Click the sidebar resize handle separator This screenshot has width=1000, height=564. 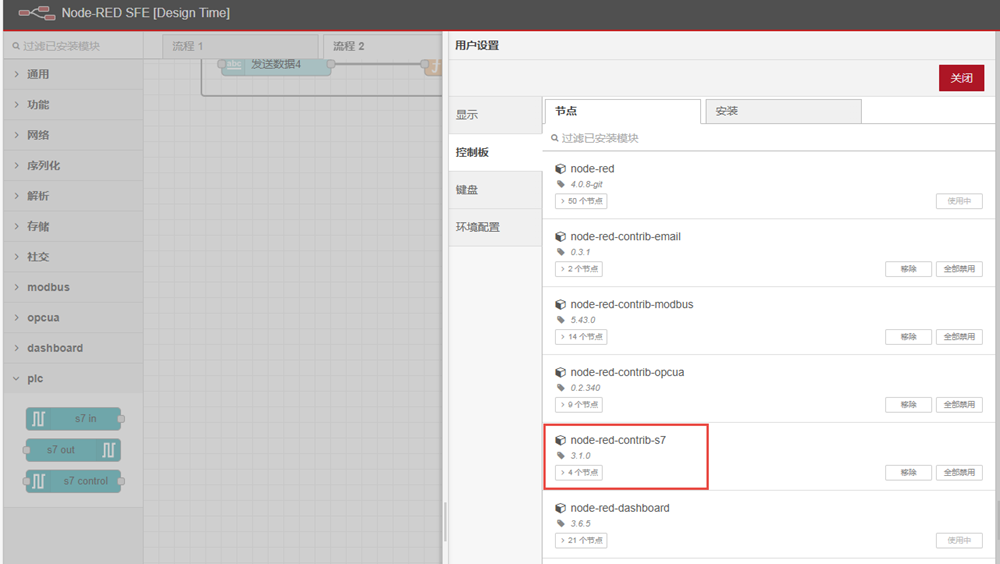pos(445,522)
